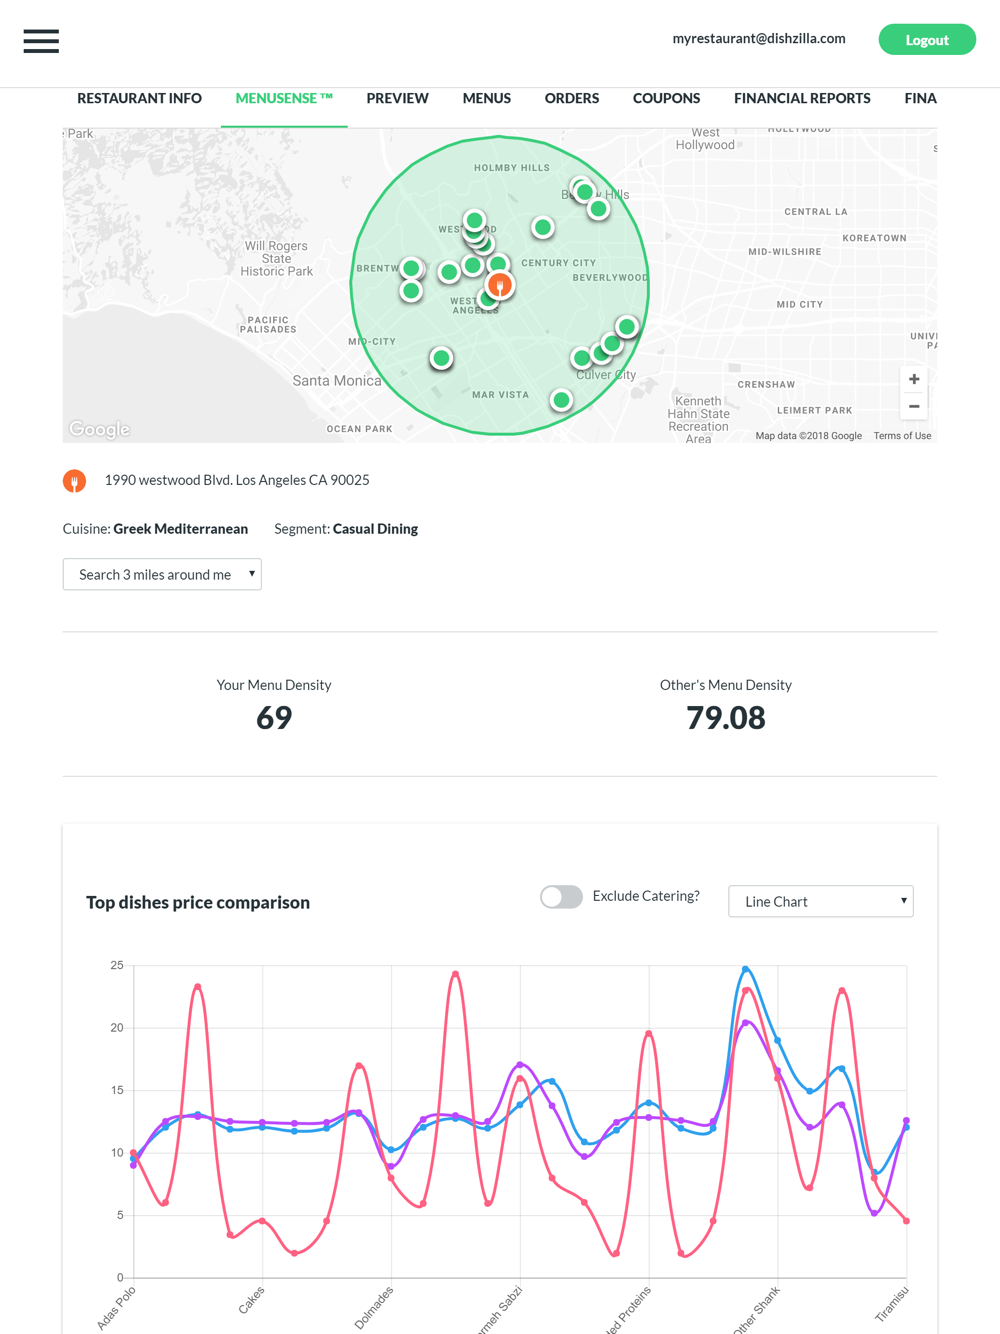
Task: Open the map Terms of Use link
Action: pos(902,436)
